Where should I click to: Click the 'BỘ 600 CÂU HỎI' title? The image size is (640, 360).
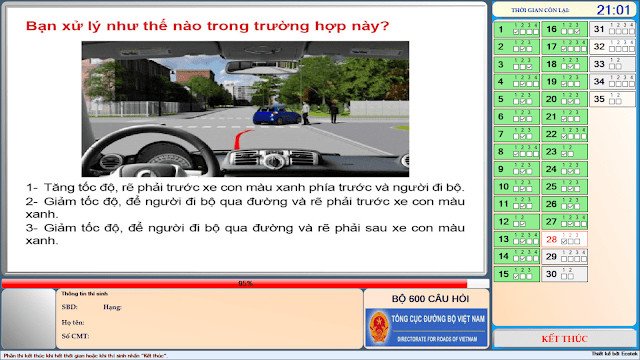pos(430,299)
